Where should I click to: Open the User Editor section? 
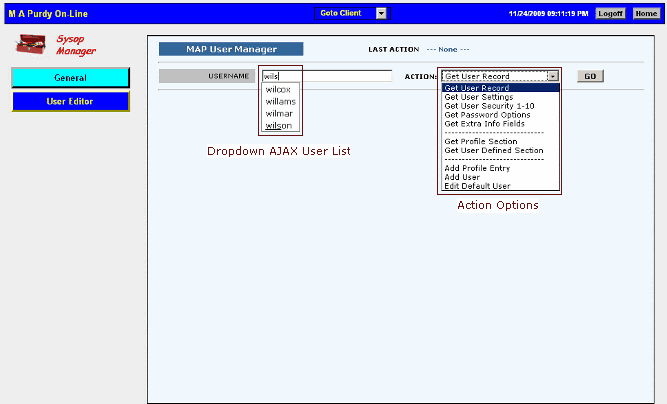pos(70,101)
